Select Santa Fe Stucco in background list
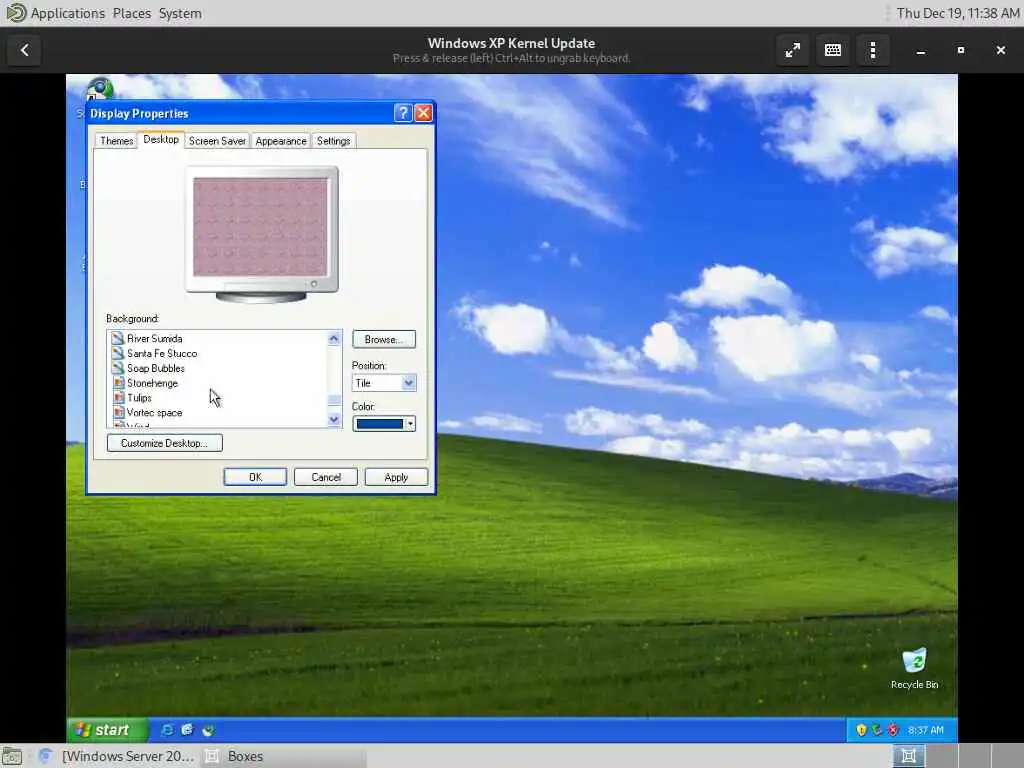The image size is (1024, 768). [162, 353]
